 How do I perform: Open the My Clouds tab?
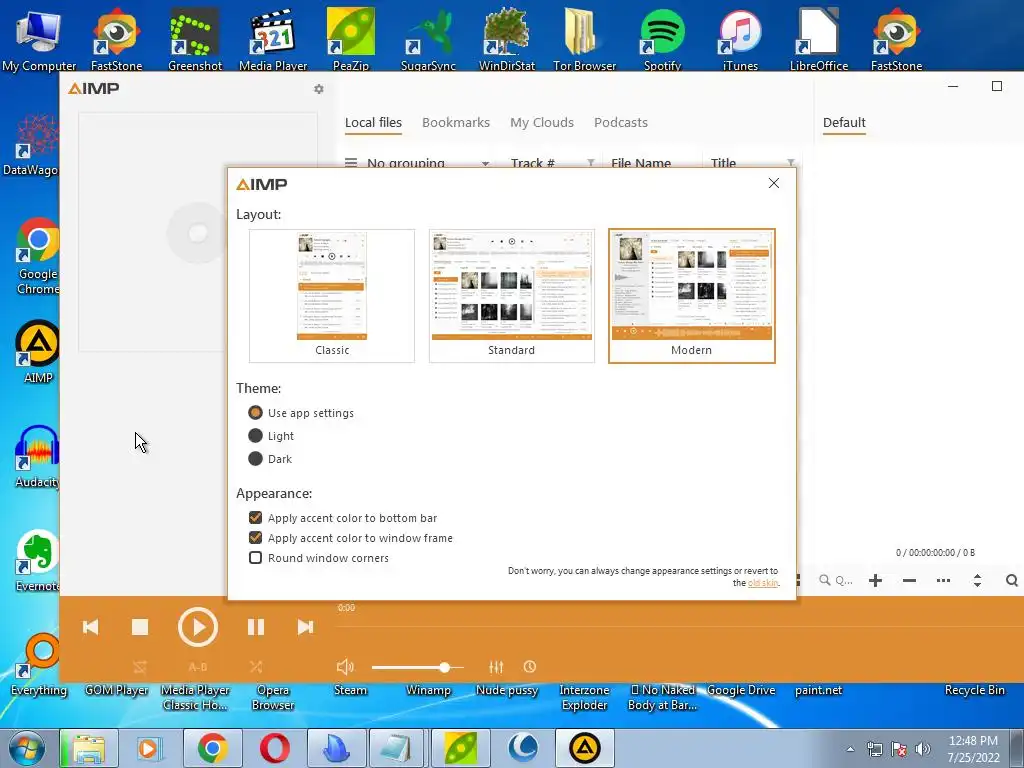click(542, 123)
